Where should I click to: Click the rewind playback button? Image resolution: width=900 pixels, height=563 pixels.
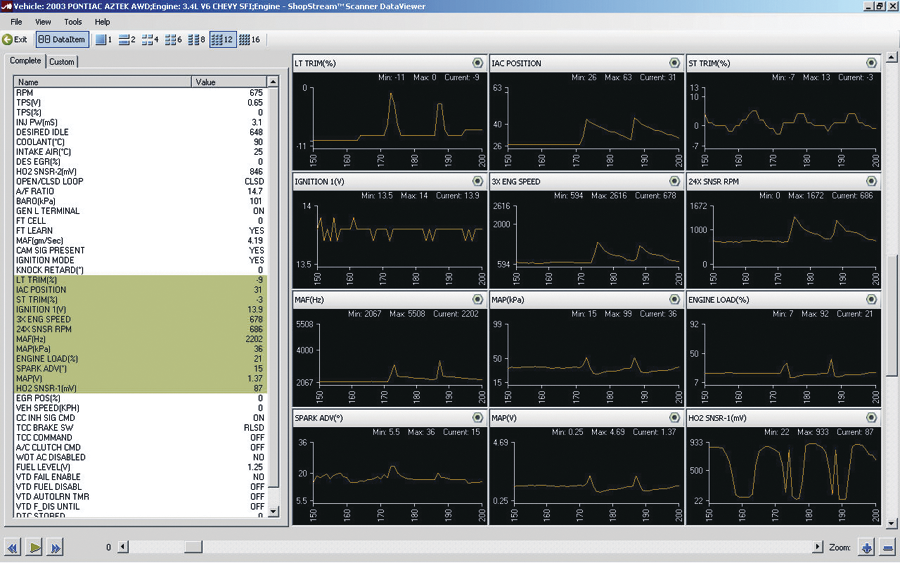pos(13,547)
